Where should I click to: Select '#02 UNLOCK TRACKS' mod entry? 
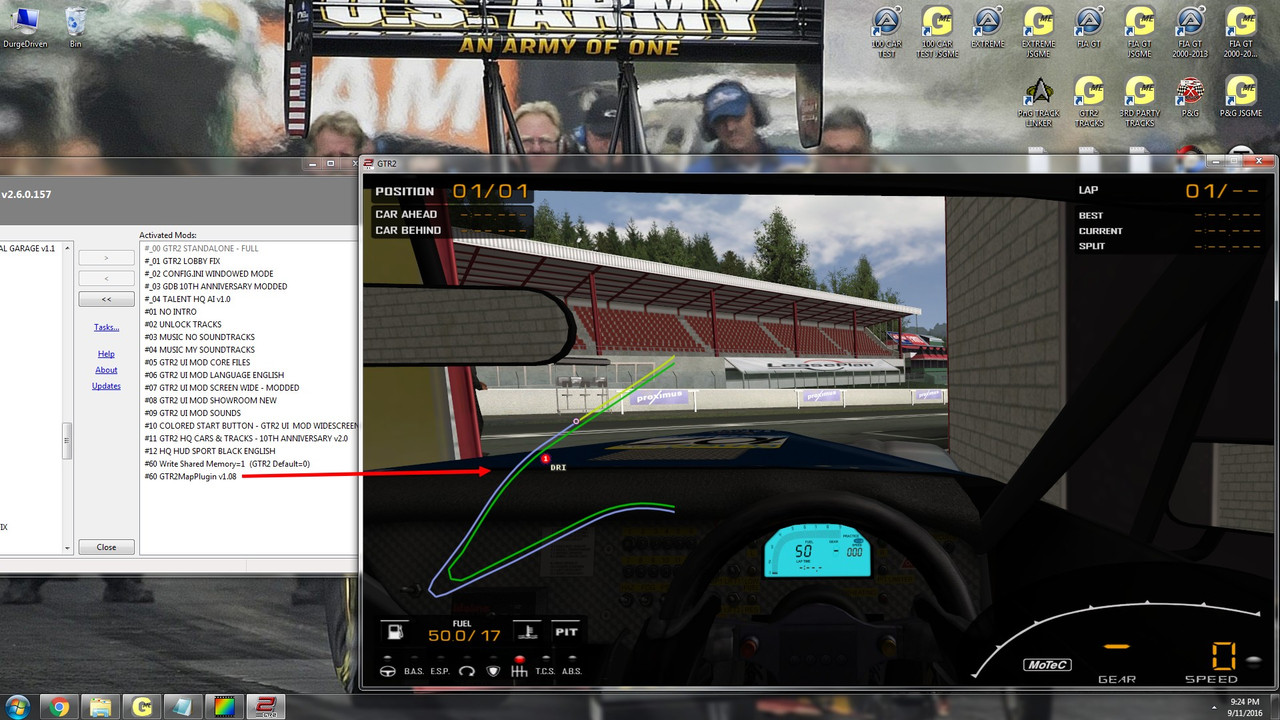[x=183, y=324]
